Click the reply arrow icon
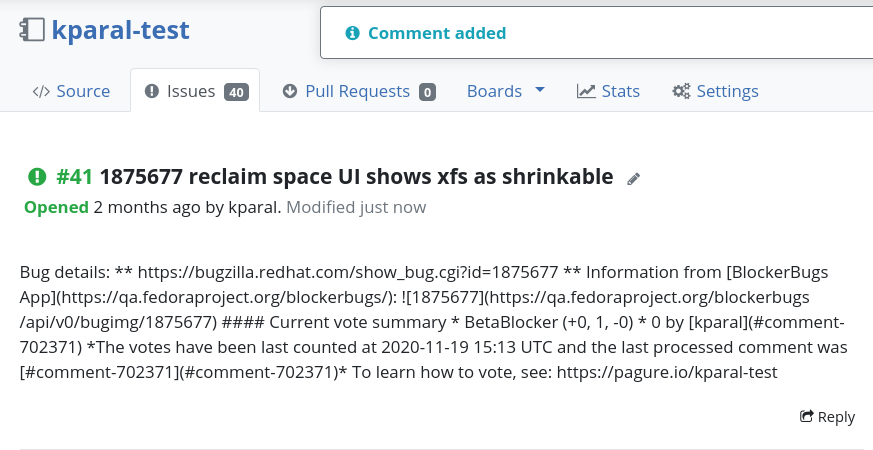Screen dimensions: 873x450 (x=806, y=416)
